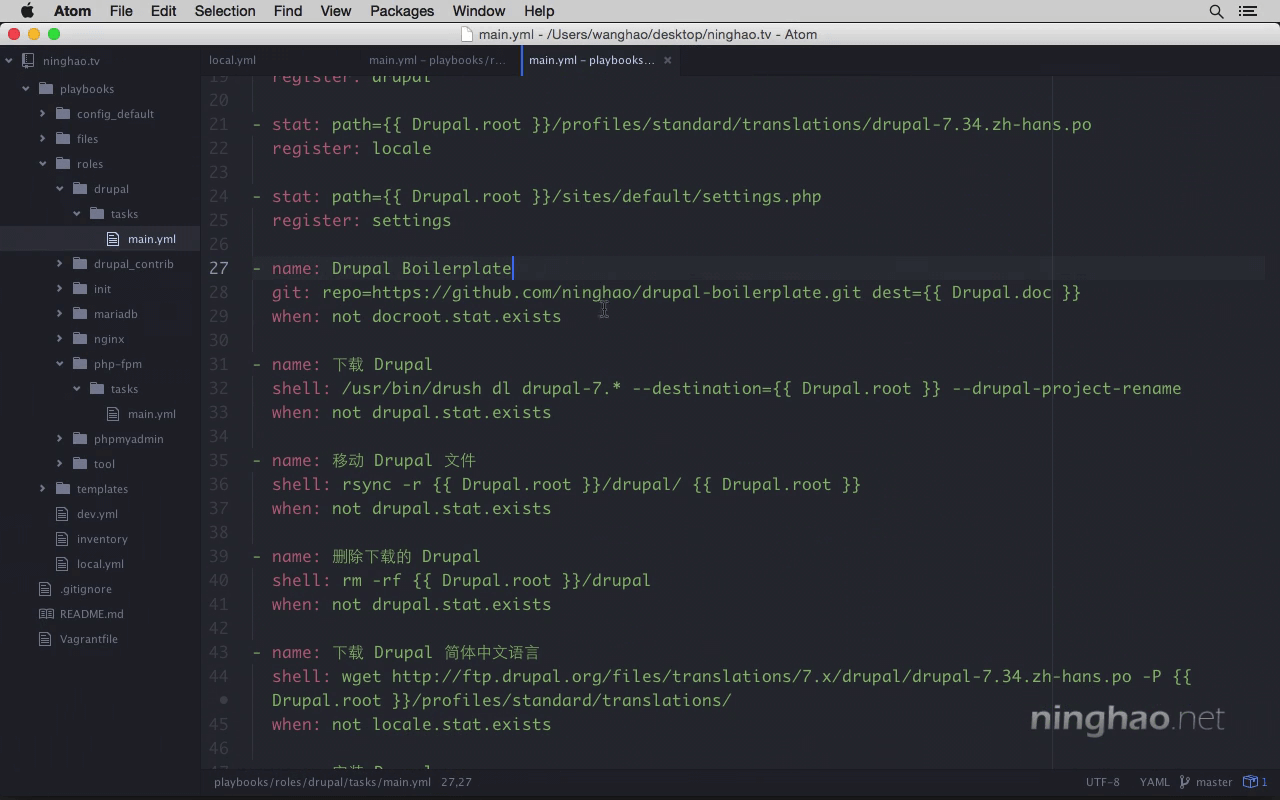Open the Help menu

(539, 11)
